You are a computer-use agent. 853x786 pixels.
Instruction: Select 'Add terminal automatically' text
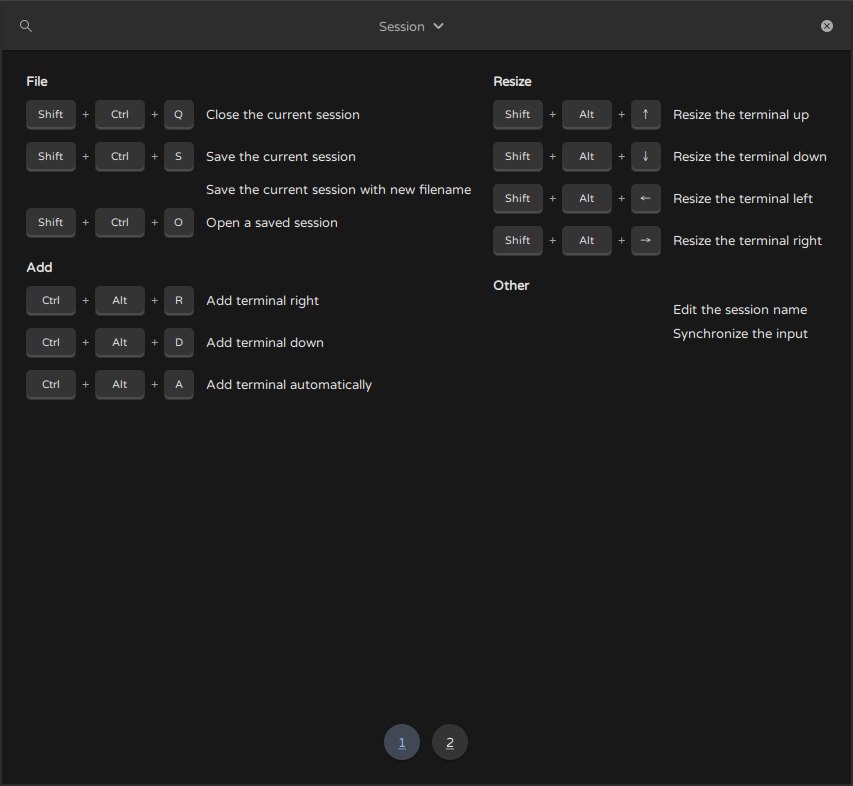289,385
